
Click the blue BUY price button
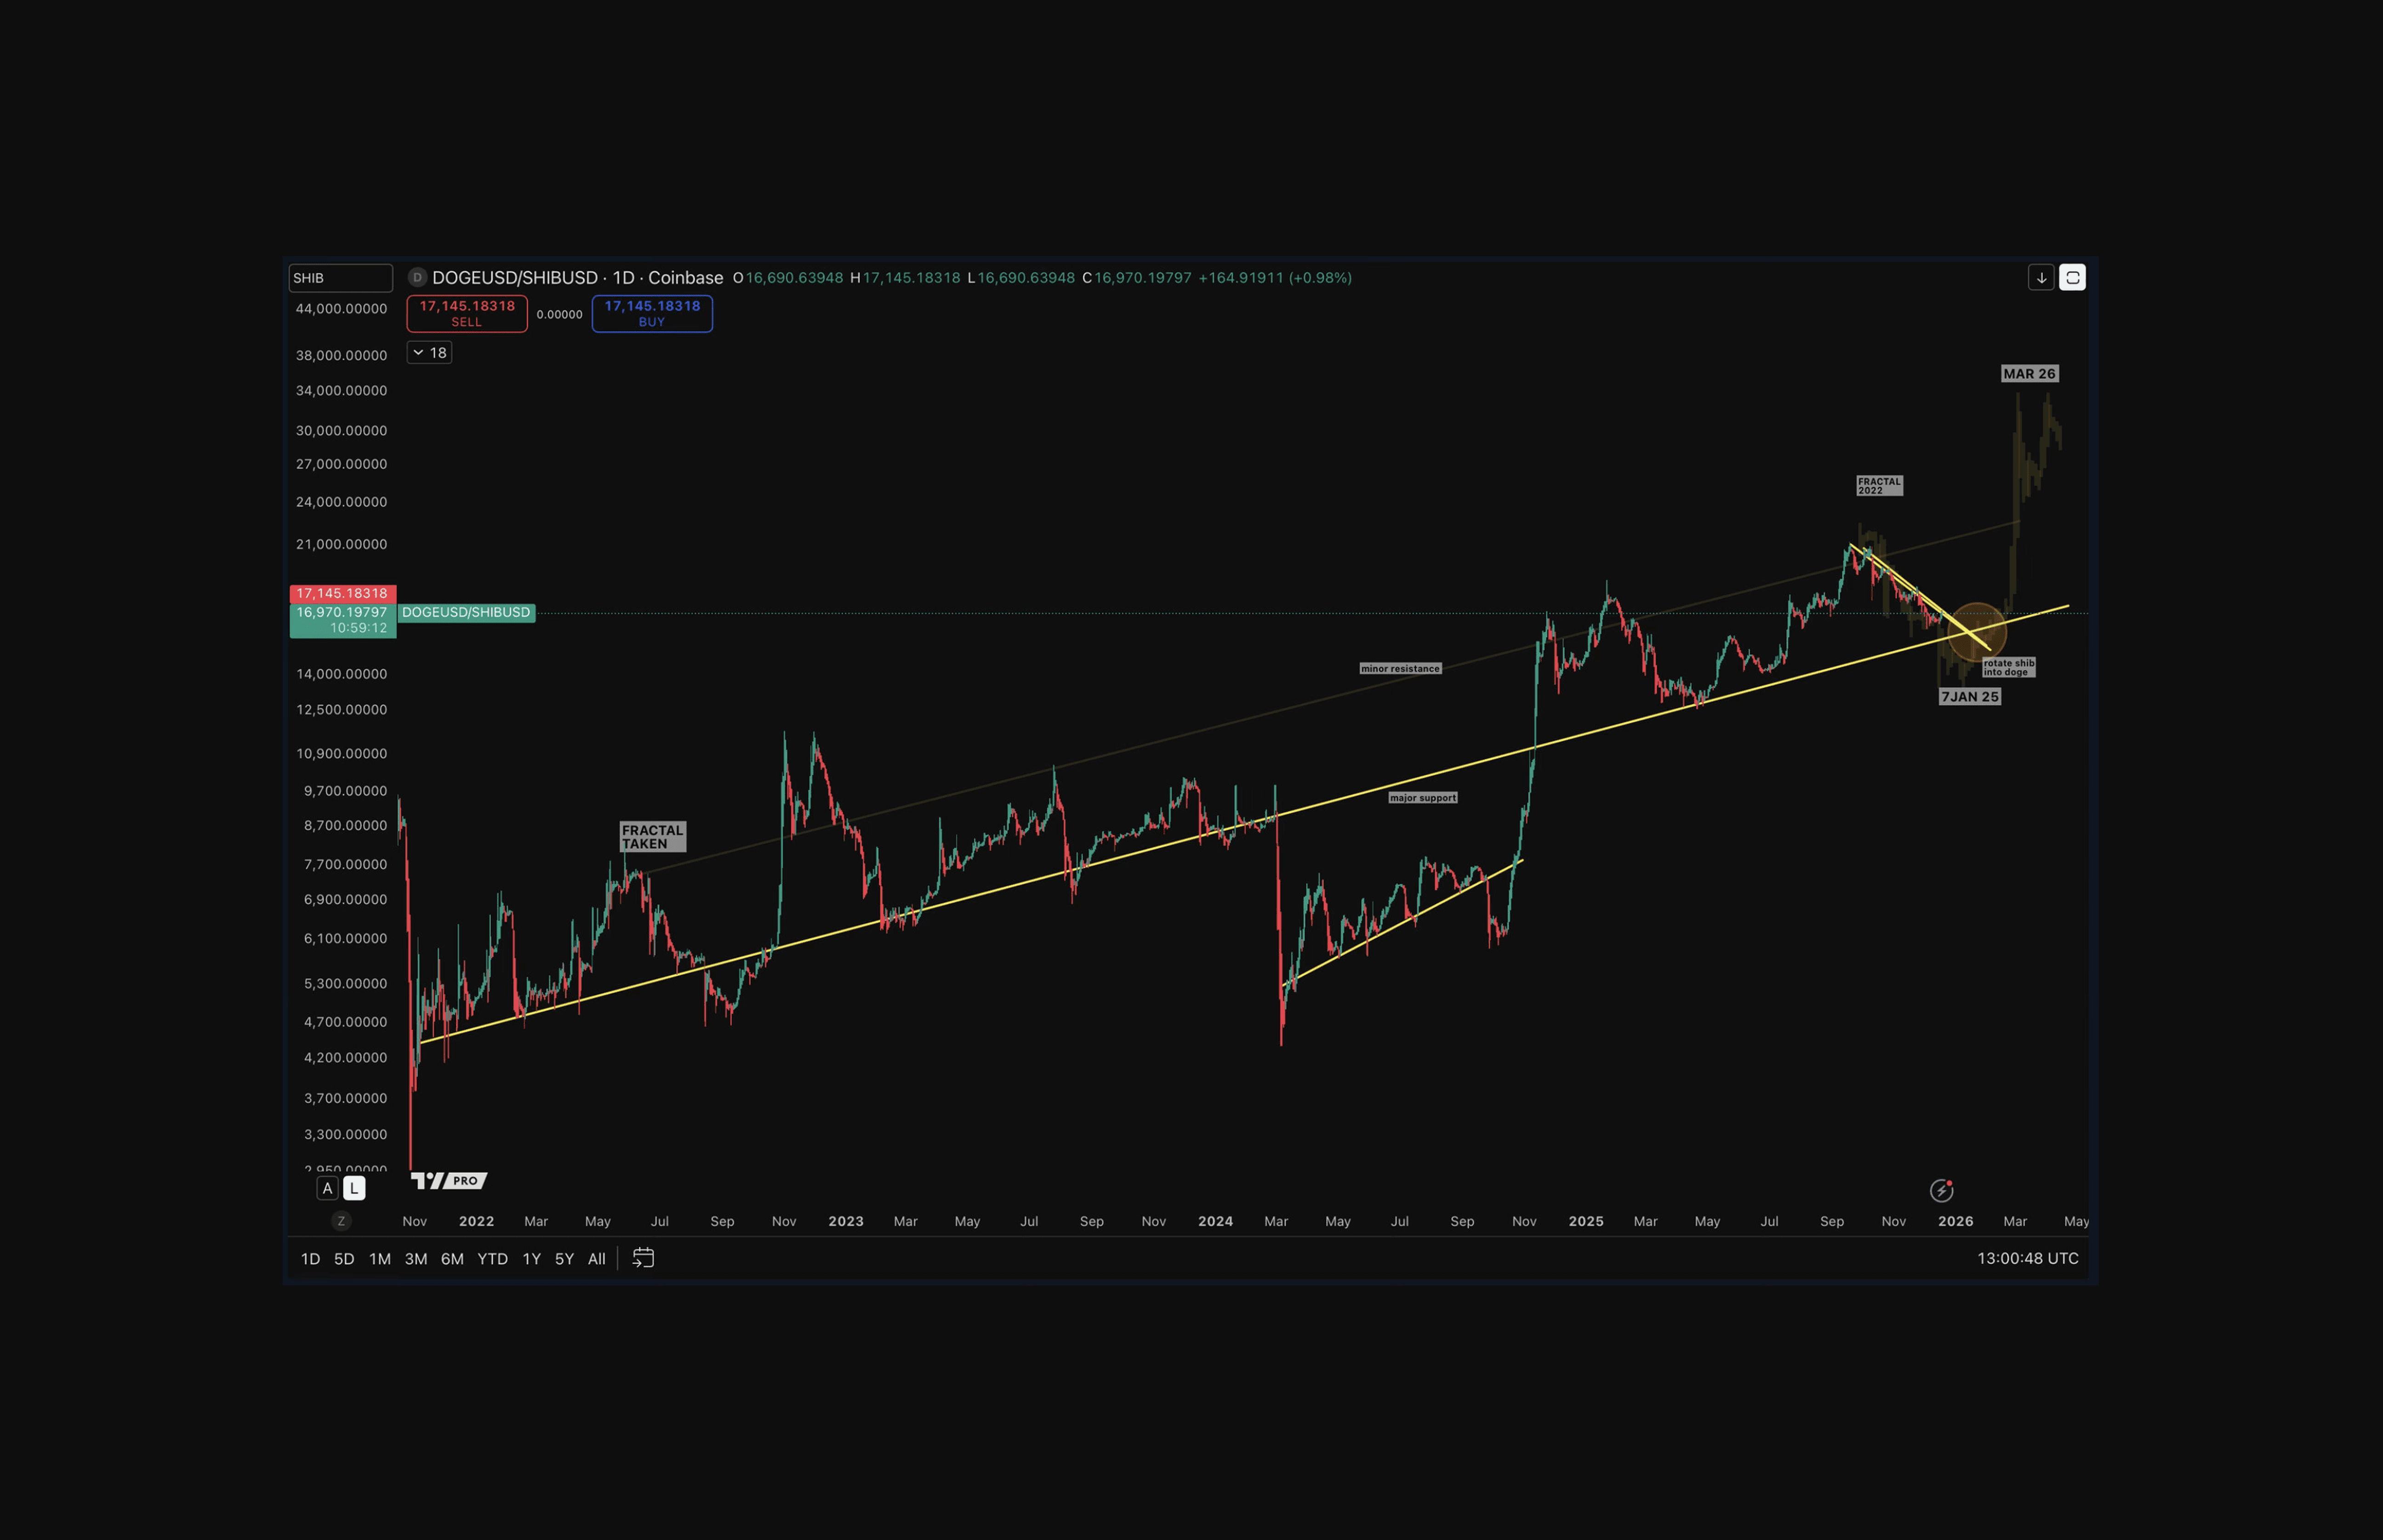[652, 313]
